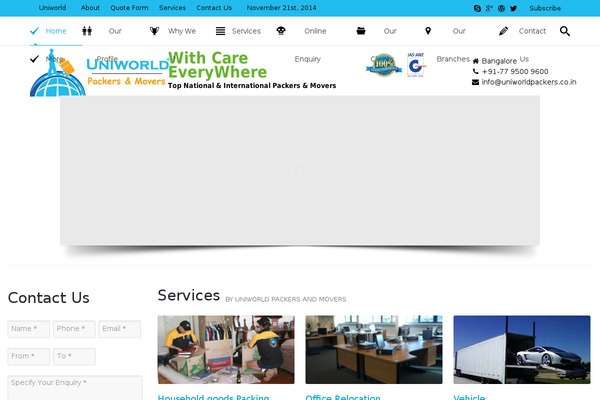600x400 pixels.
Task: Open the office relocation photo
Action: [374, 349]
